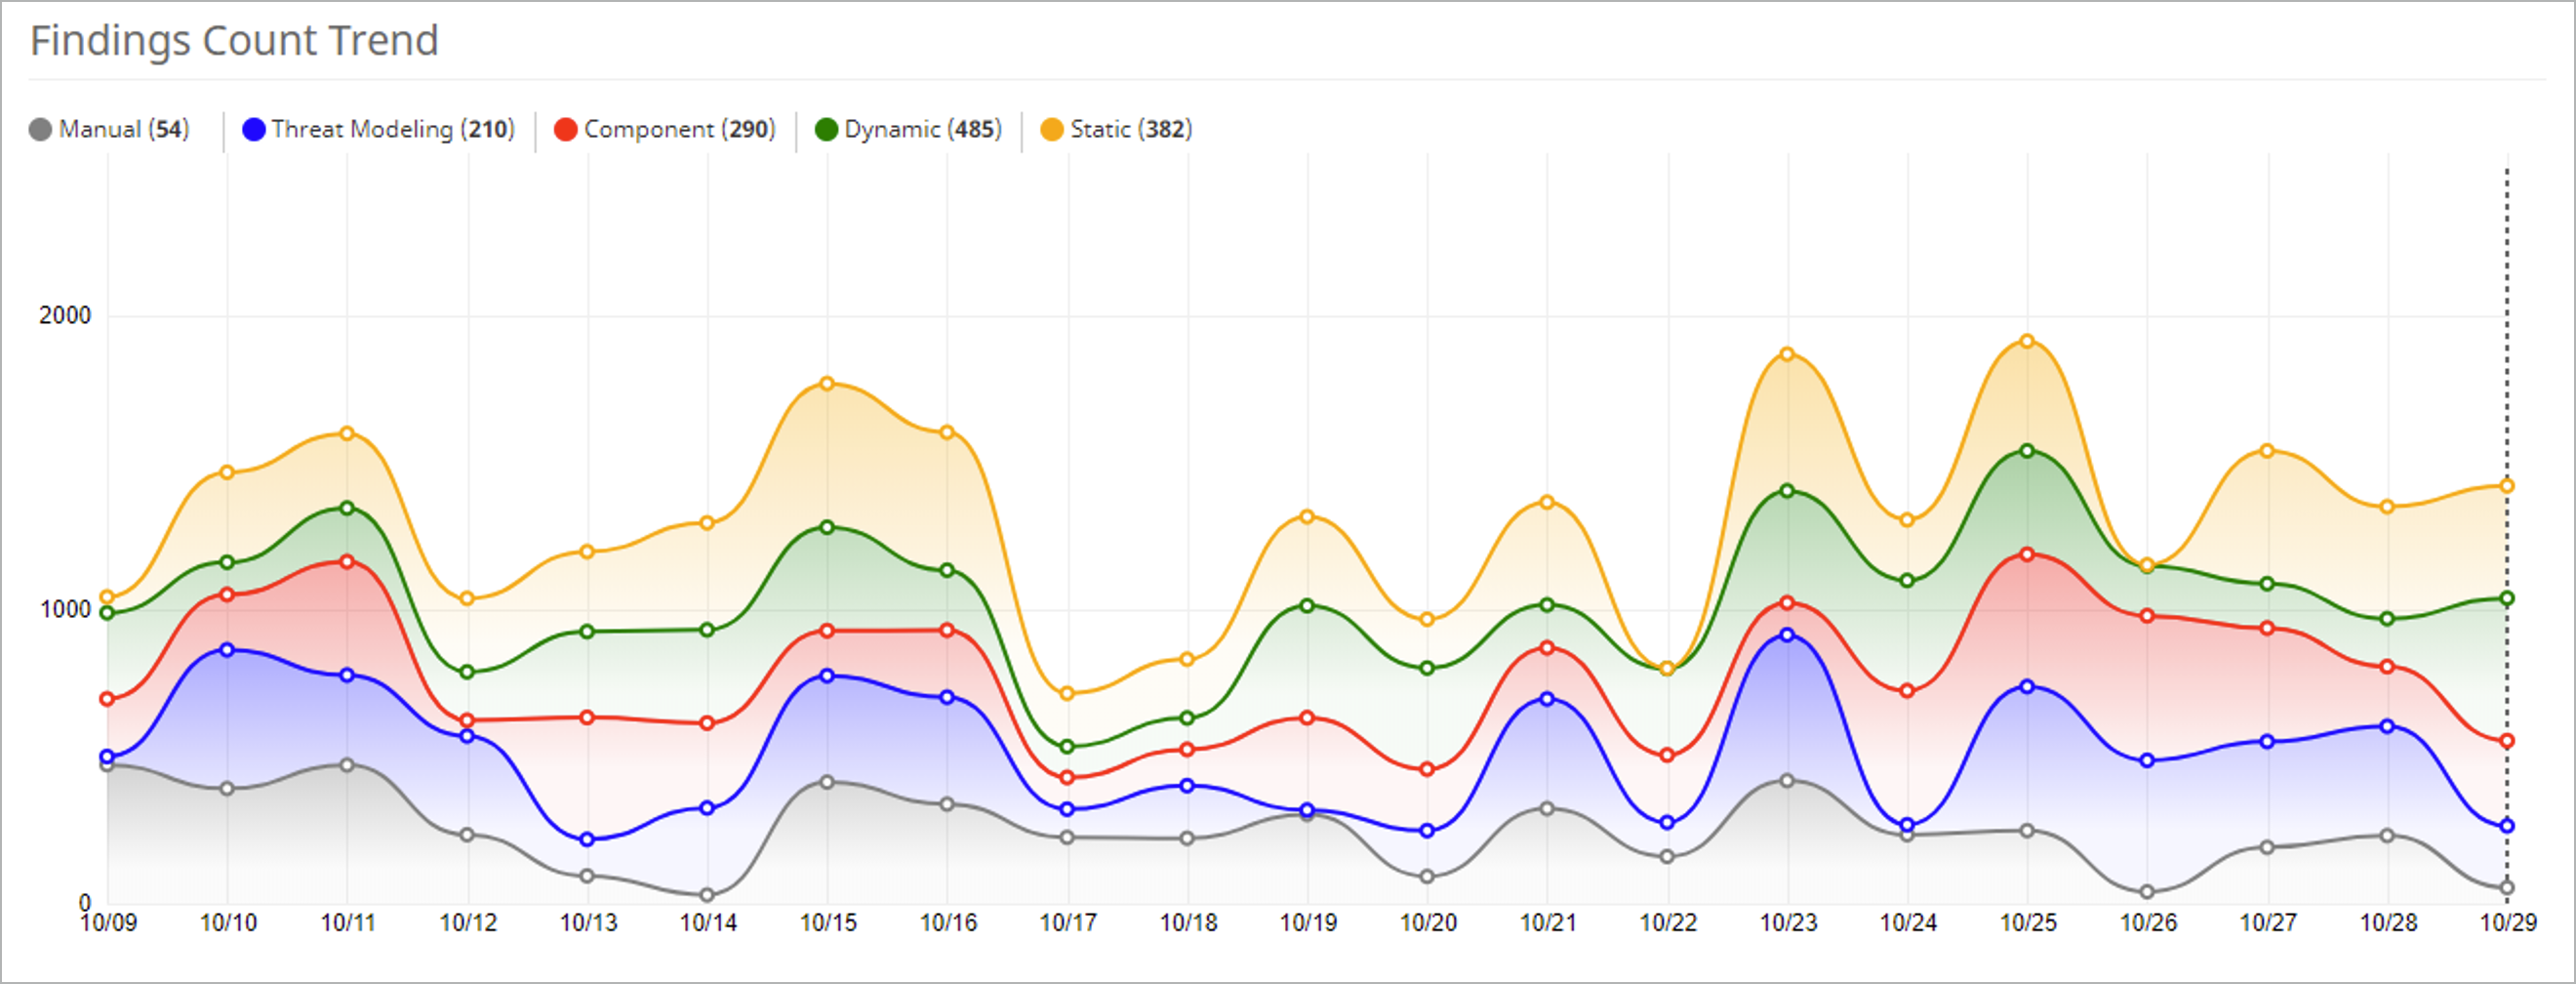Select the Threat Modeling point on 10/21
Screen dimensions: 2576x984
point(1547,699)
